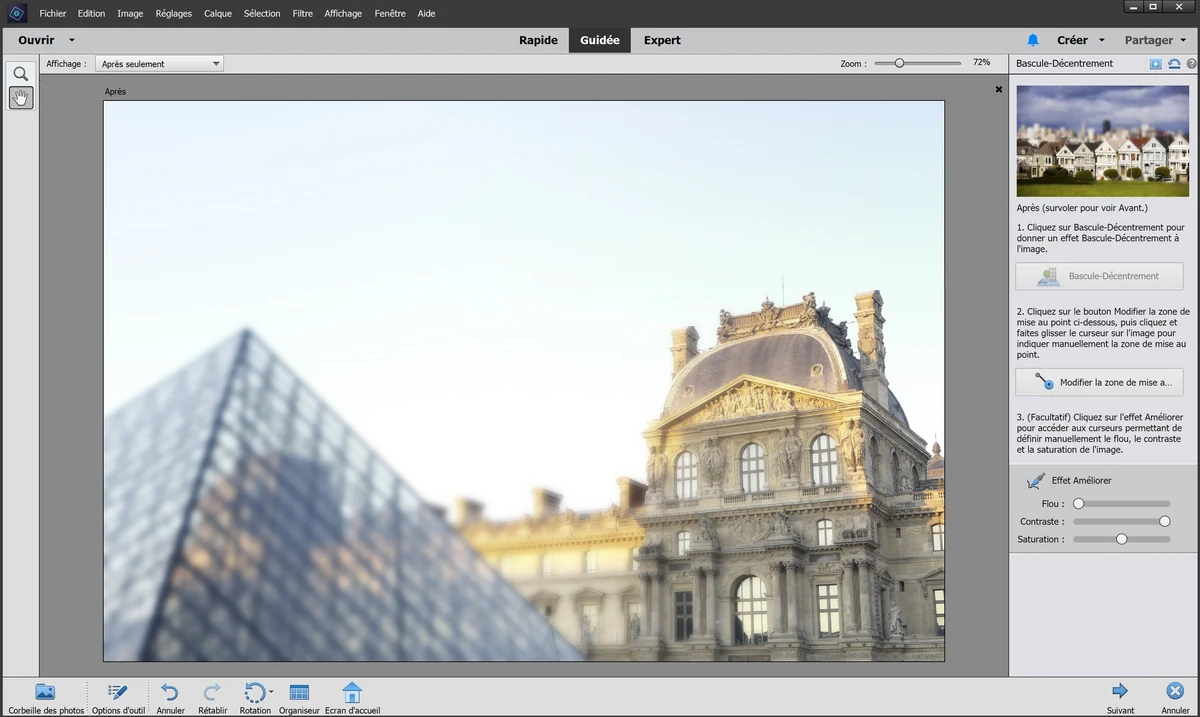The height and width of the screenshot is (717, 1200).
Task: Open help for Bascule-Décentrement
Action: pyautogui.click(x=1191, y=64)
